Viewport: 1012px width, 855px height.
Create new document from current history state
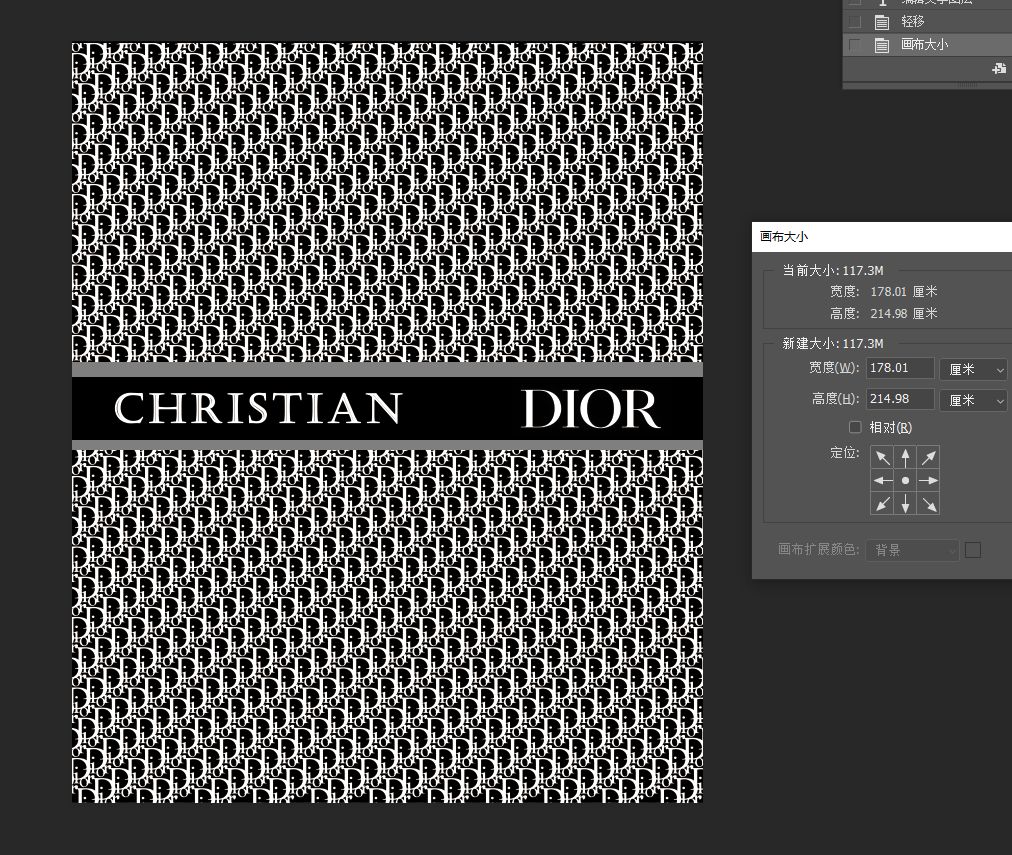(x=998, y=68)
